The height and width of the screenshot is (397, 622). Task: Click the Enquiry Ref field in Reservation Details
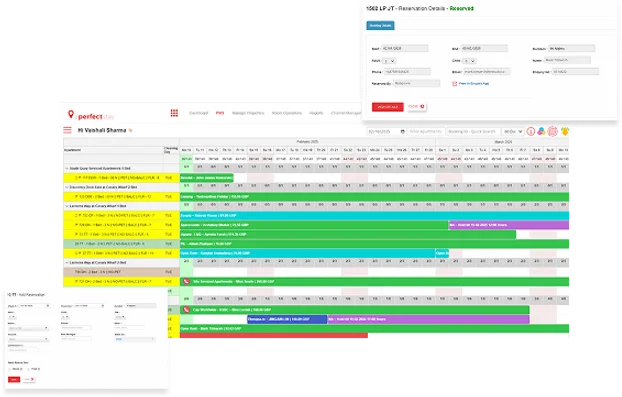coord(575,72)
